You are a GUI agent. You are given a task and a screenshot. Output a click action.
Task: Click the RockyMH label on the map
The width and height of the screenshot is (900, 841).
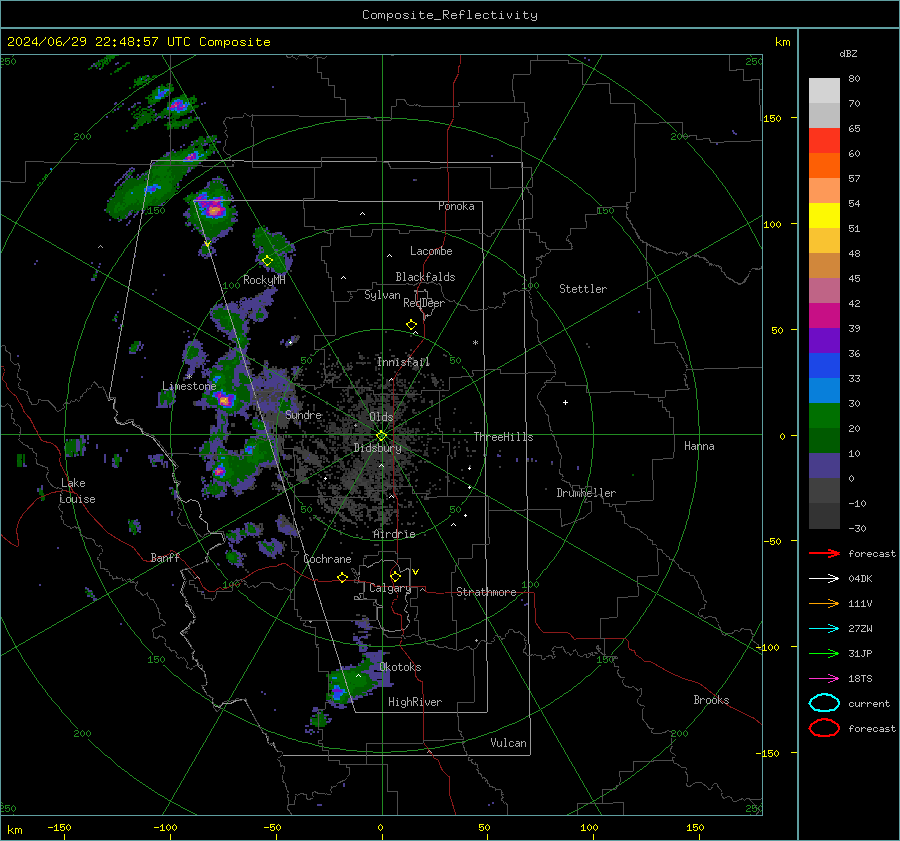coord(264,280)
